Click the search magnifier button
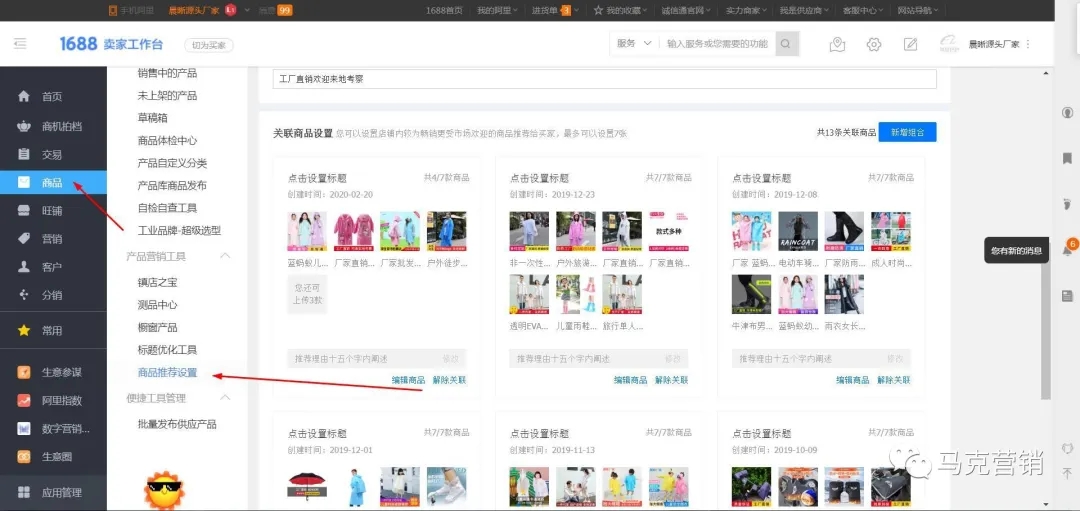The image size is (1080, 511). click(788, 44)
